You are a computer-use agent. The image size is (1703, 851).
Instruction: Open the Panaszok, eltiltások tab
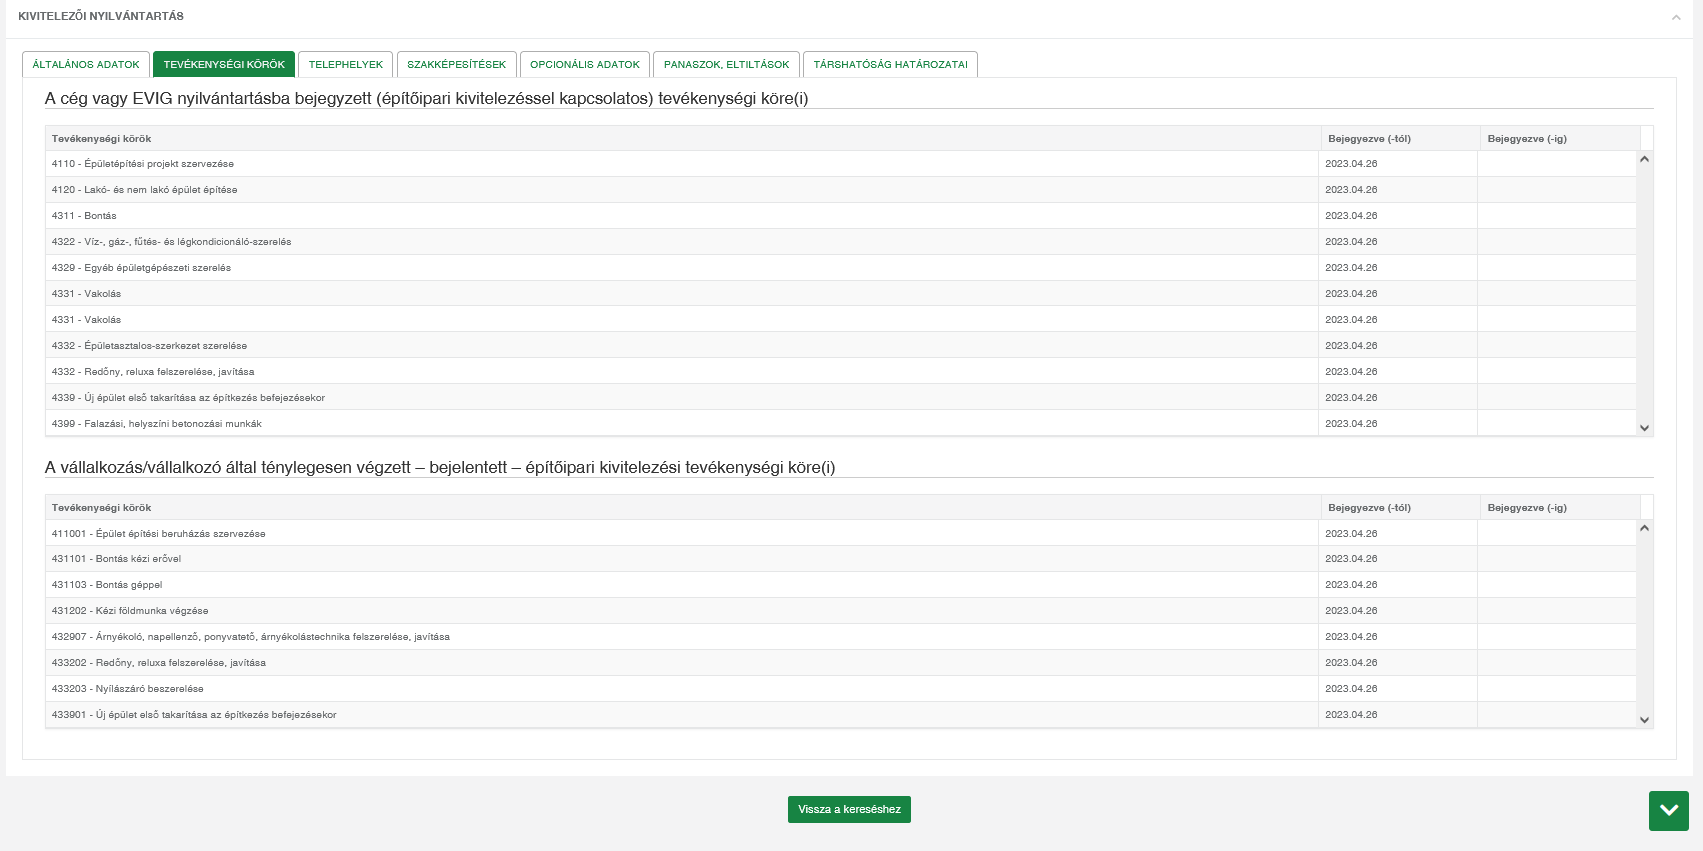[x=726, y=64]
